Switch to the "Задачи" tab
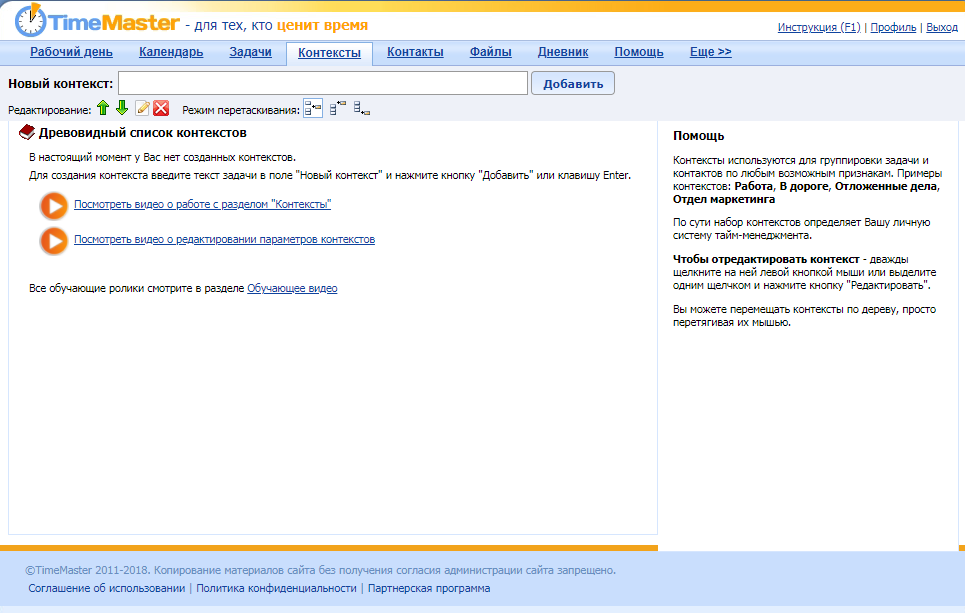The width and height of the screenshot is (965, 613). pos(250,52)
